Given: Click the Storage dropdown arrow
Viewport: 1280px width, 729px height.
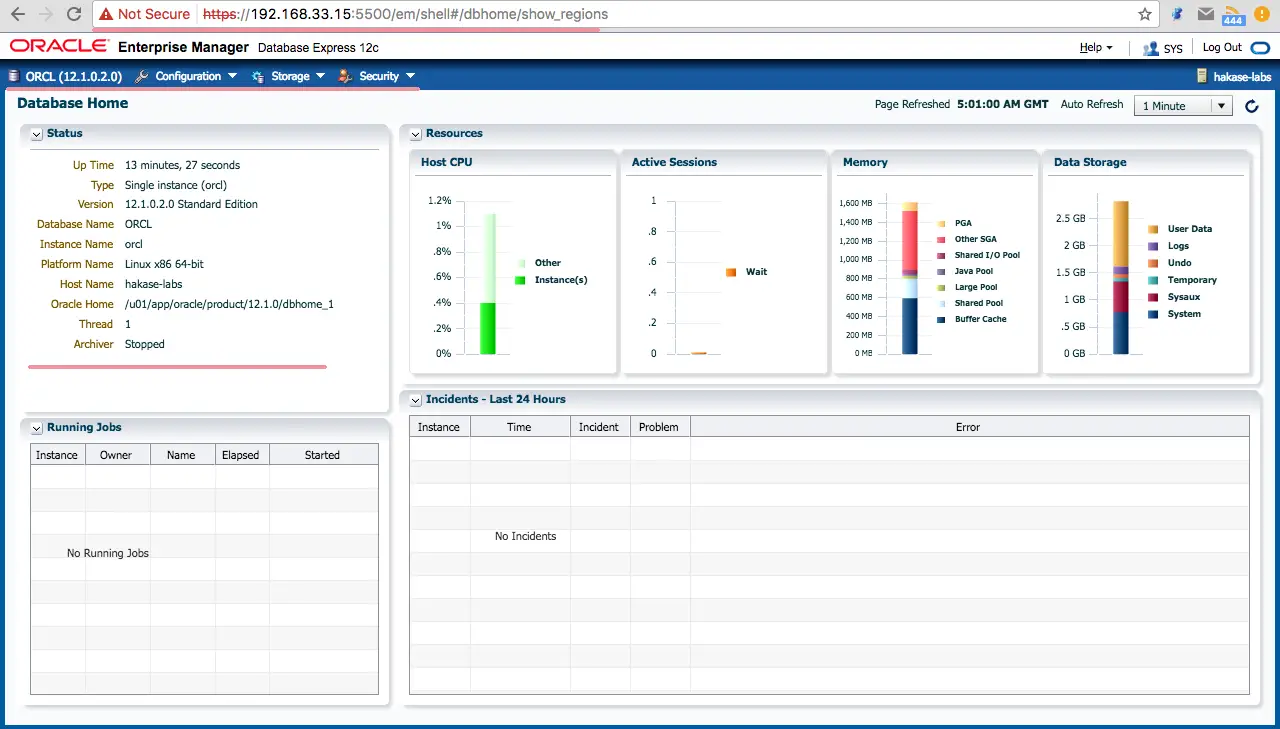Looking at the screenshot, I should coord(320,76).
